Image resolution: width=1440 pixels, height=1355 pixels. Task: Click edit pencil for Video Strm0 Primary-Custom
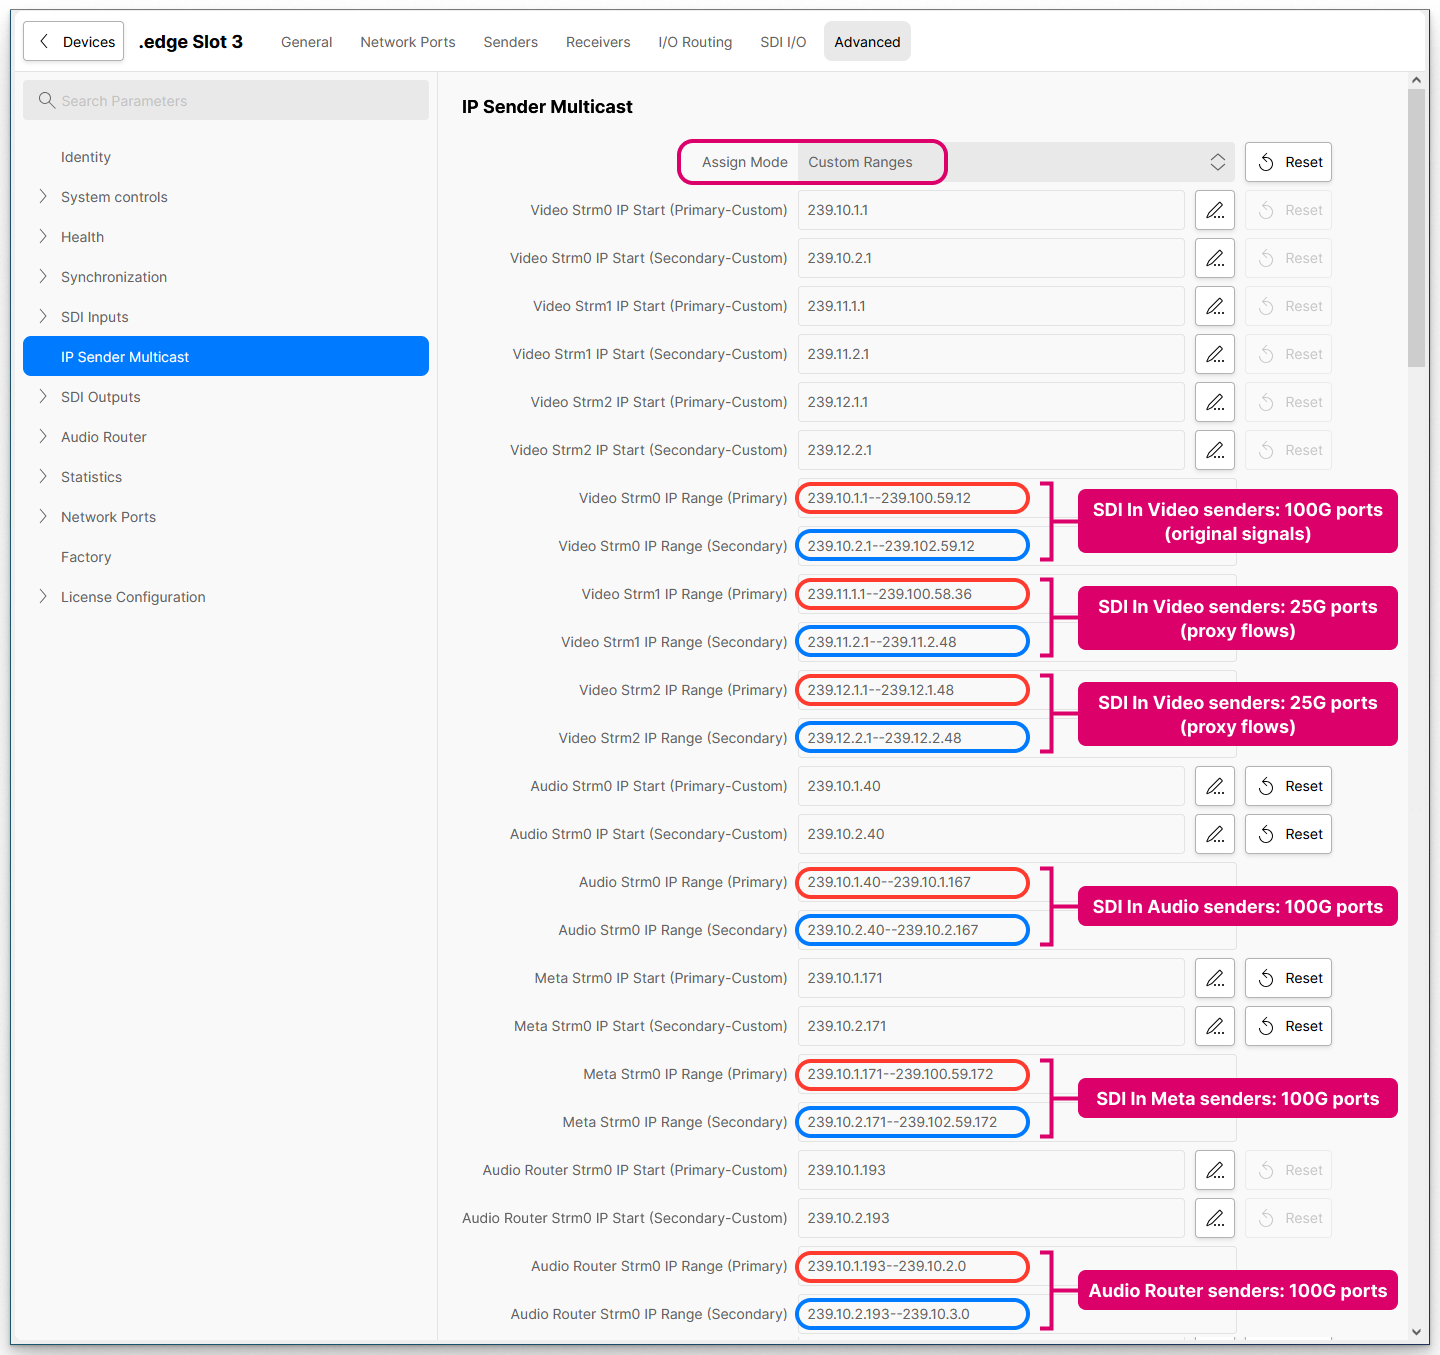[x=1214, y=210]
